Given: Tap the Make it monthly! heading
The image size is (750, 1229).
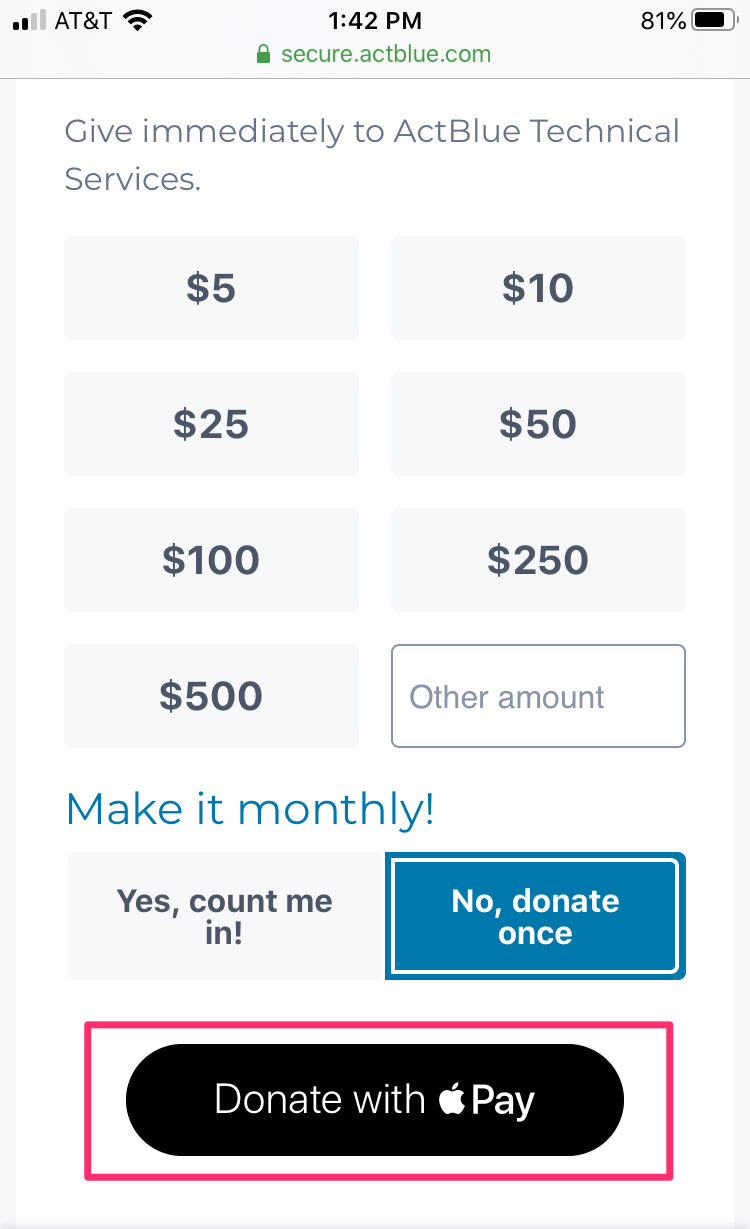Looking at the screenshot, I should click(250, 809).
